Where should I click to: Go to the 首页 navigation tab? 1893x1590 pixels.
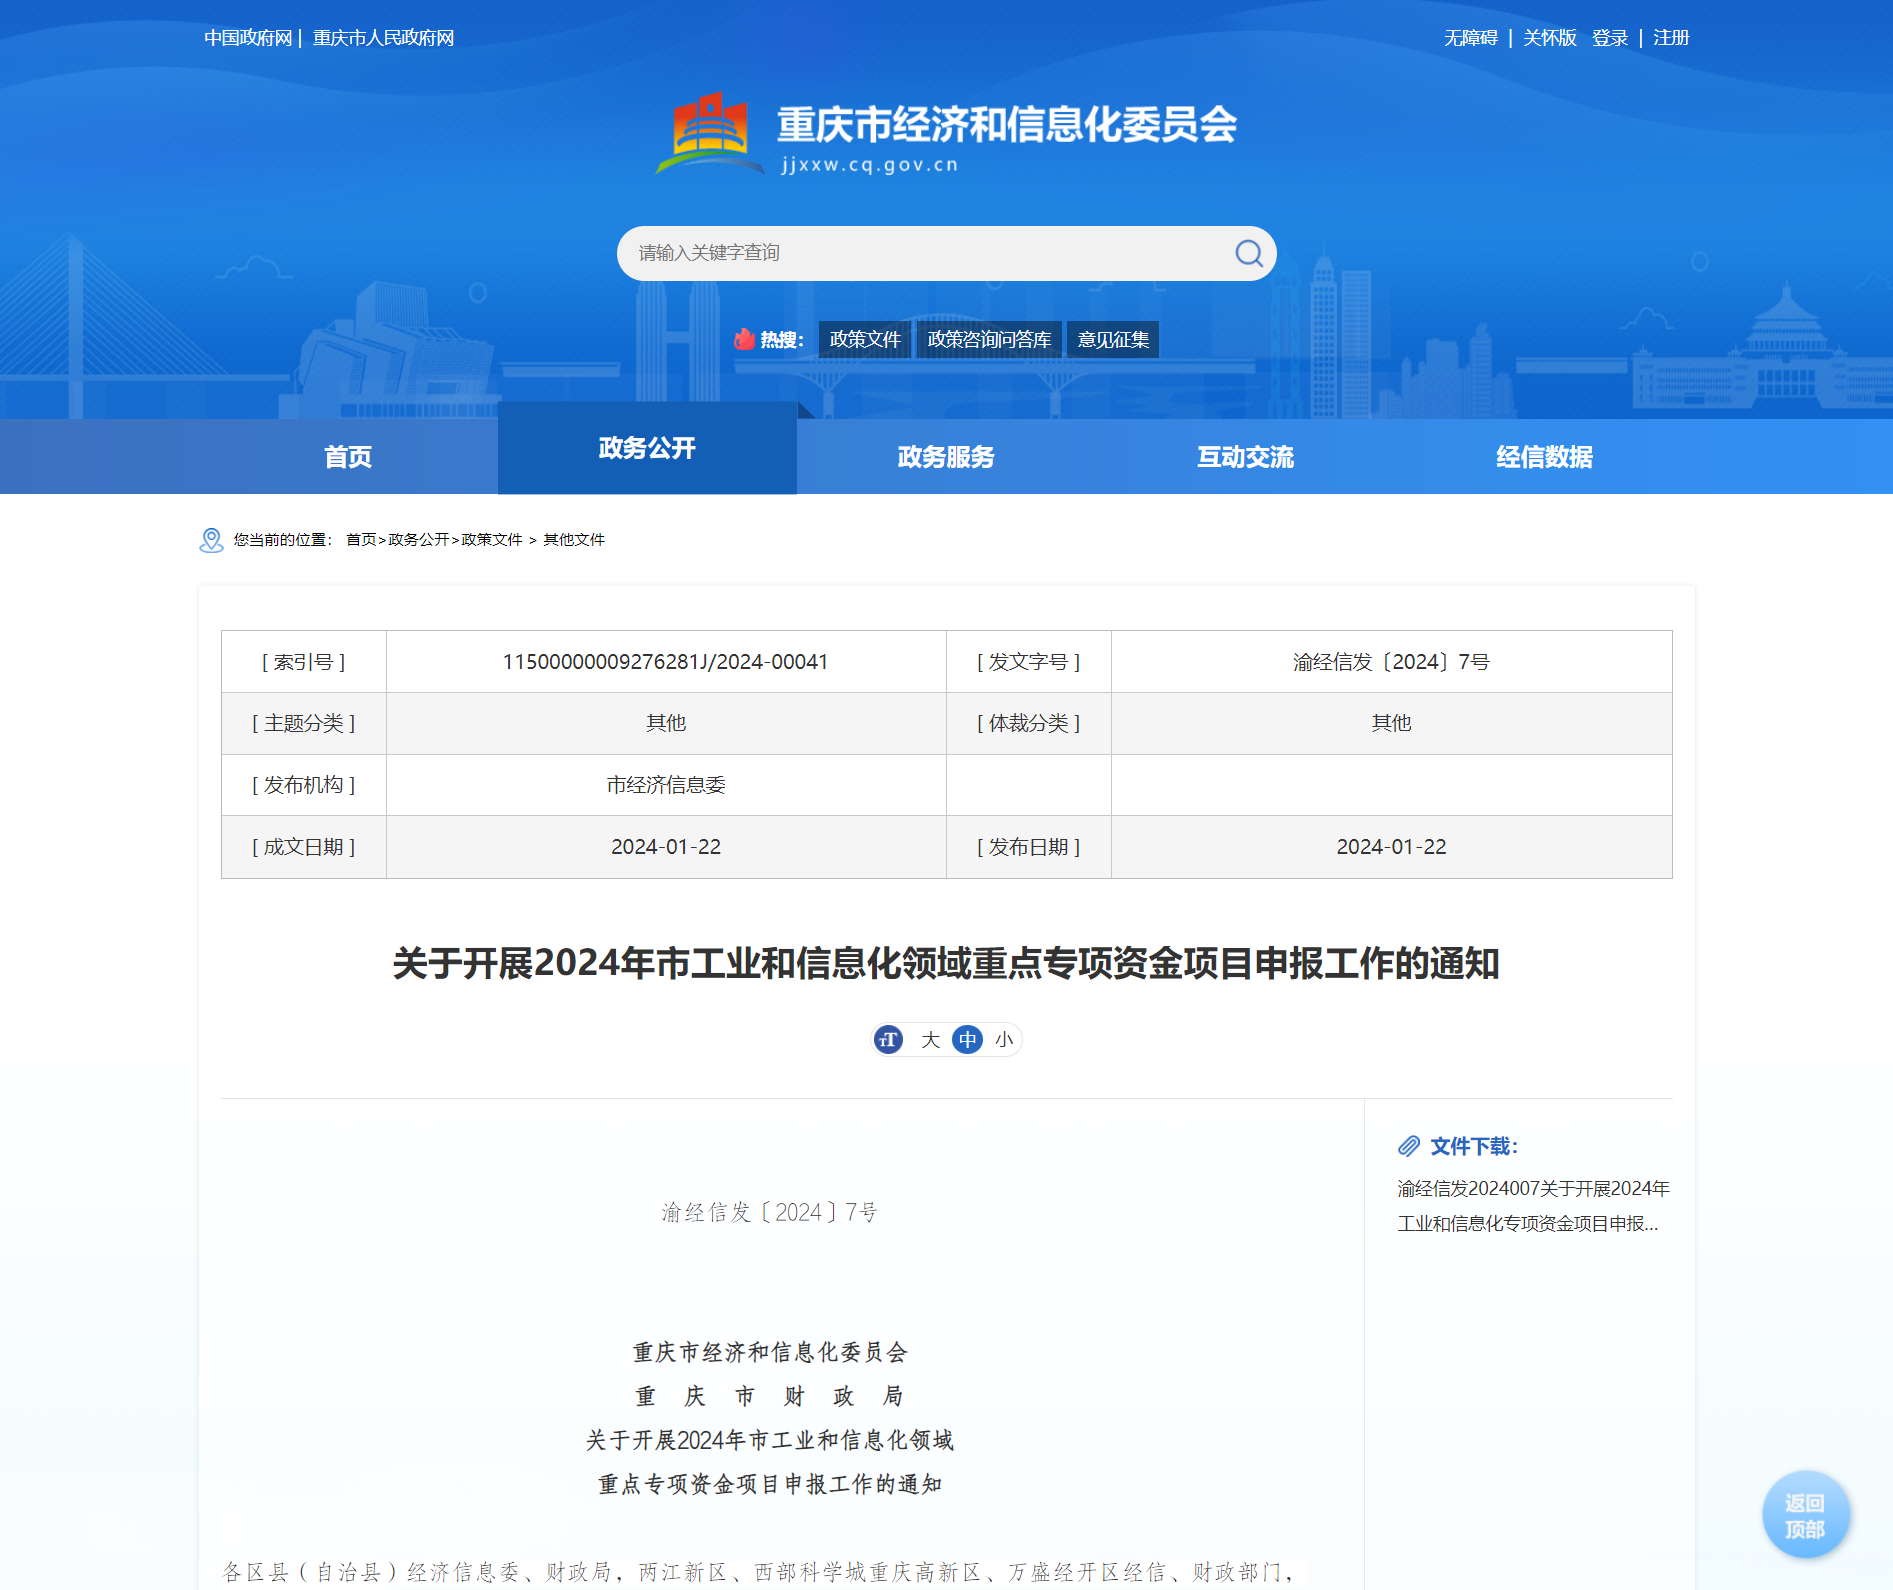[x=348, y=457]
